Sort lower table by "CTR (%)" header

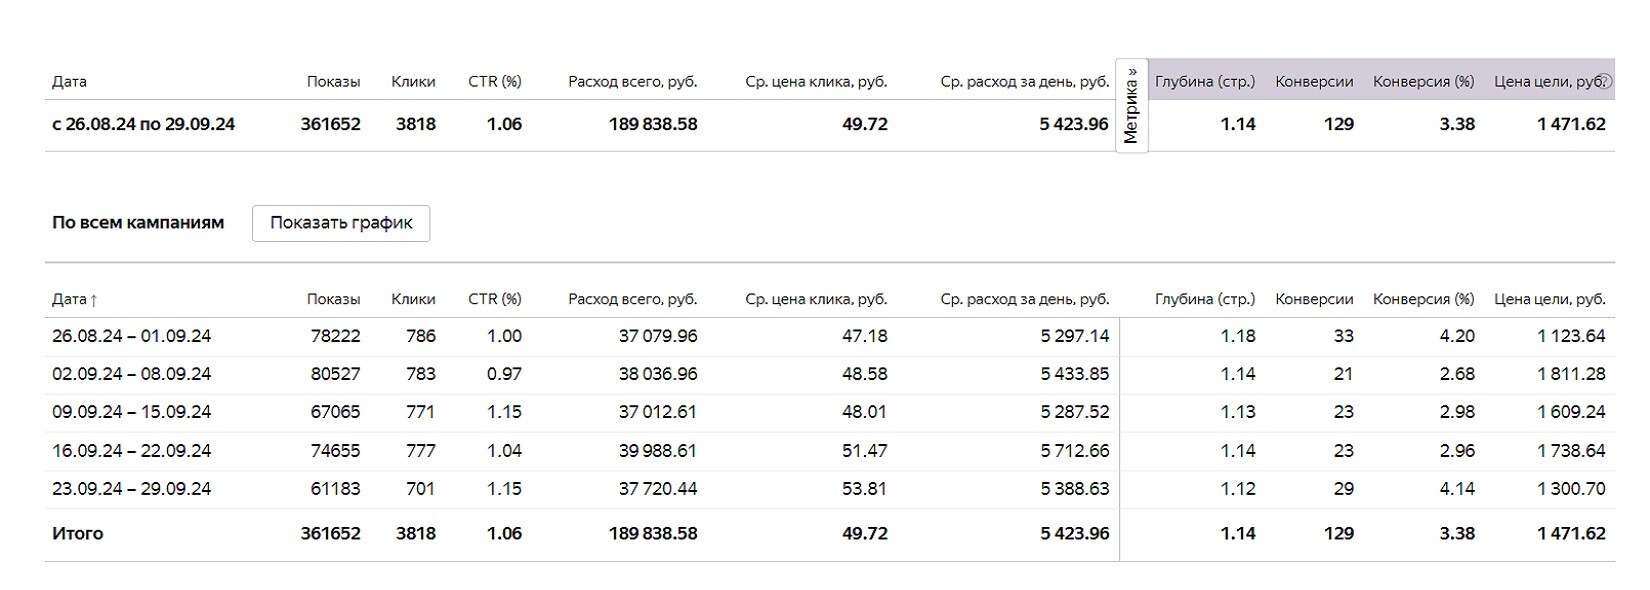point(494,299)
